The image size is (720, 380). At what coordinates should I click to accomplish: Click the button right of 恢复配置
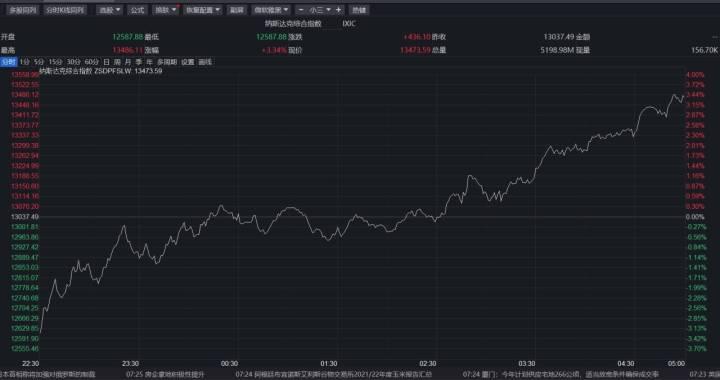(x=236, y=10)
